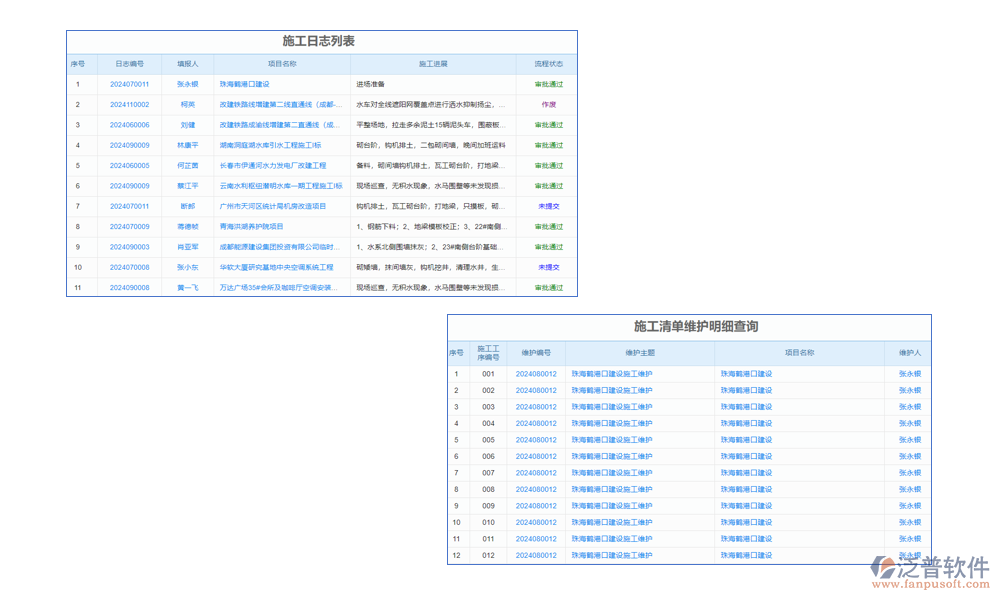Click the 施工进展 column header
The width and height of the screenshot is (1000, 600).
[x=433, y=63]
